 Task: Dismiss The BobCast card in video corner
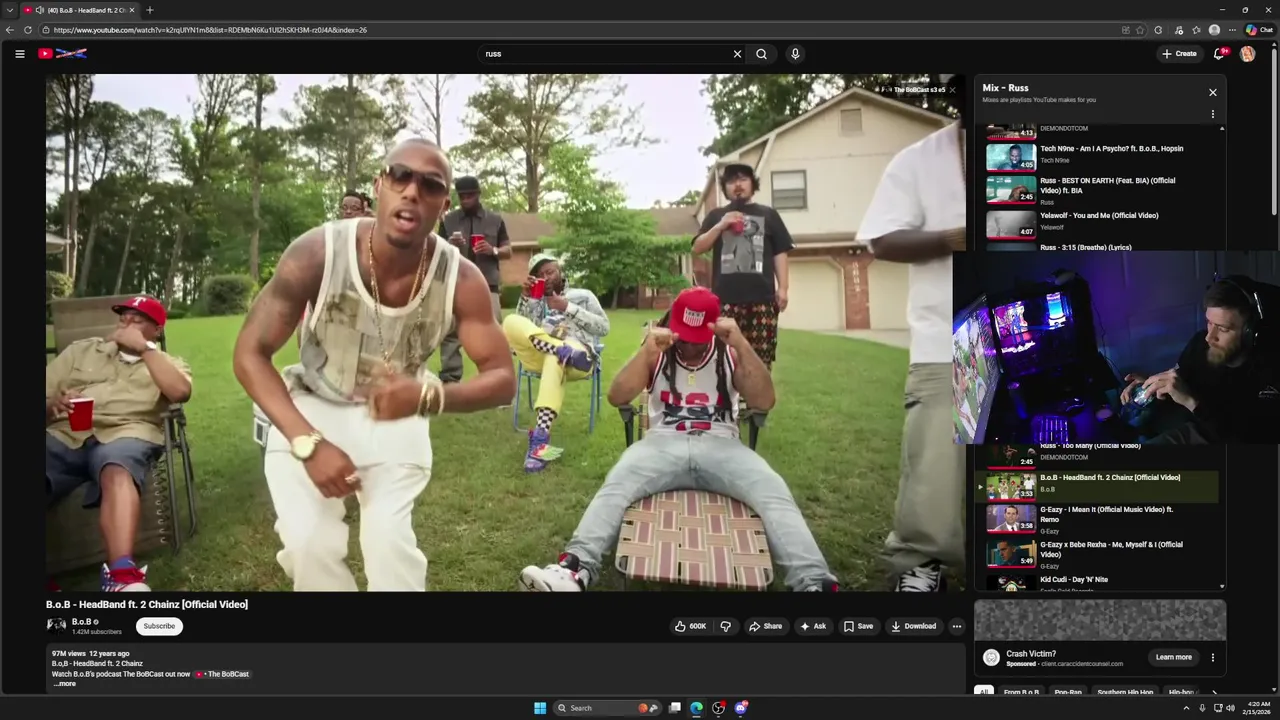click(x=952, y=90)
